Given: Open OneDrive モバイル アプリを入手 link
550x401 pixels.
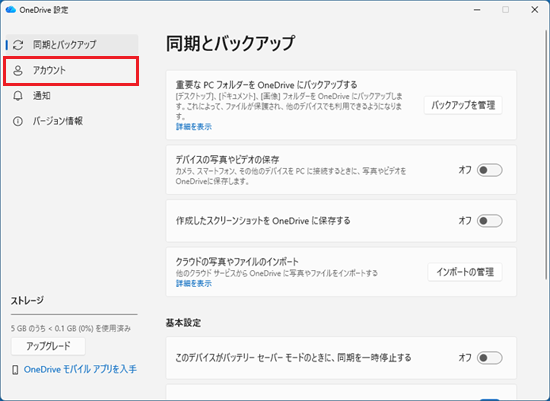Looking at the screenshot, I should [80, 369].
